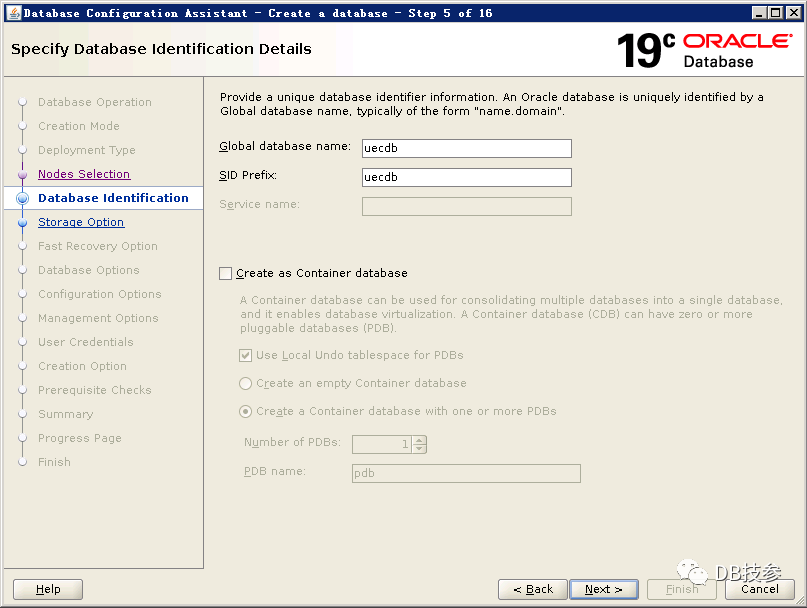This screenshot has width=807, height=608.
Task: Go to Nodes Selection step
Action: click(84, 174)
